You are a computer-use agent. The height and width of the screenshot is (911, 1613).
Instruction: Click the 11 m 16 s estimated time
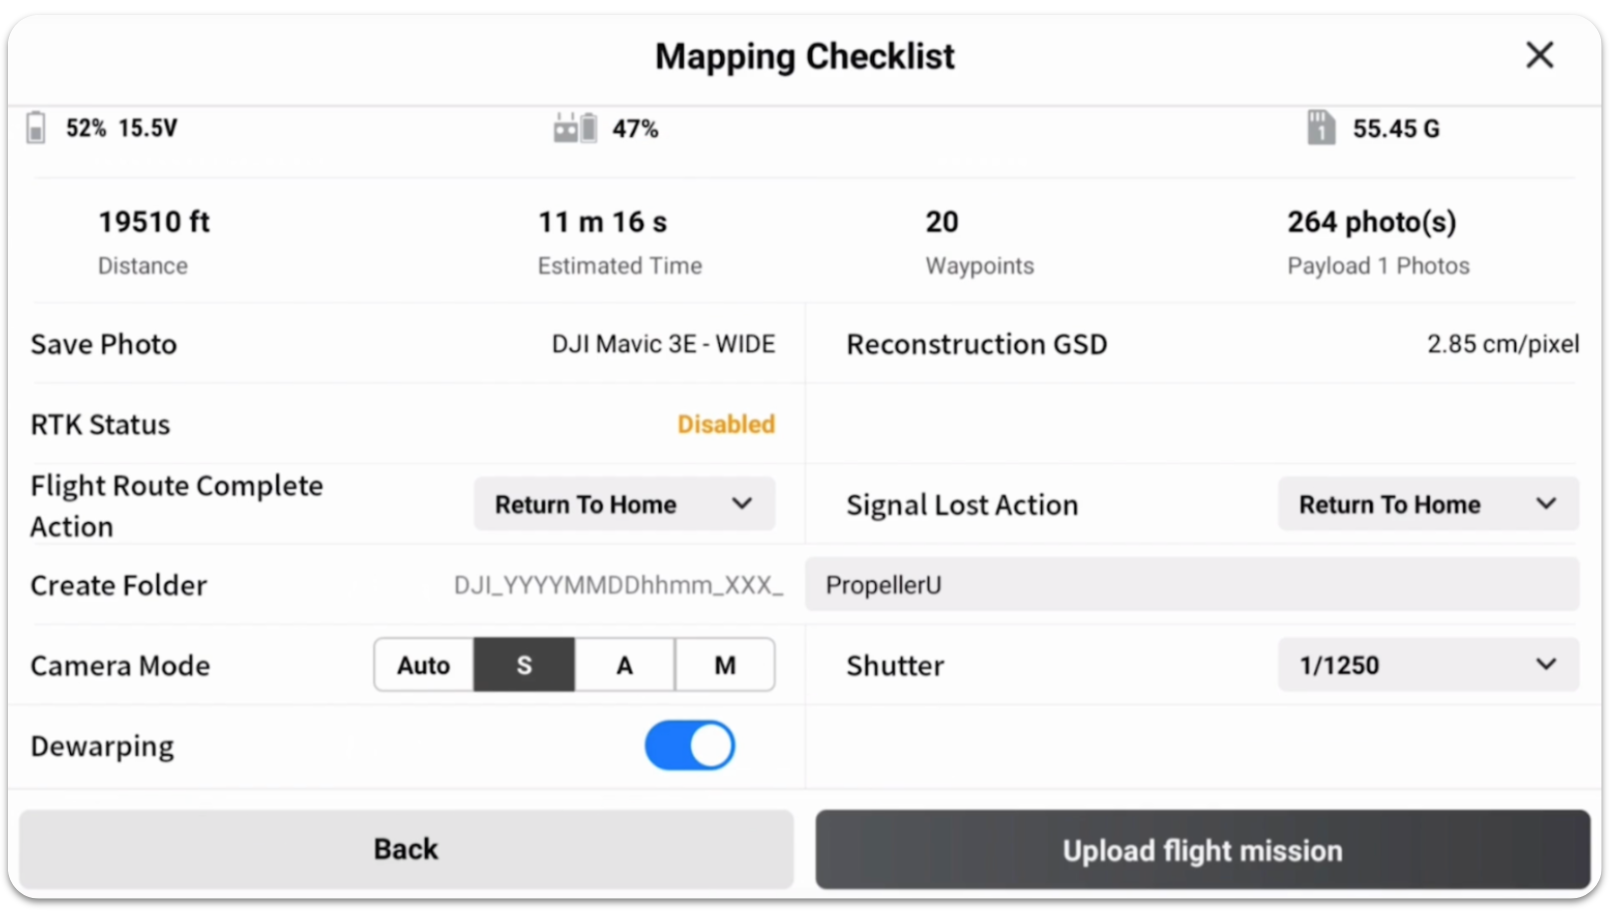pyautogui.click(x=602, y=222)
